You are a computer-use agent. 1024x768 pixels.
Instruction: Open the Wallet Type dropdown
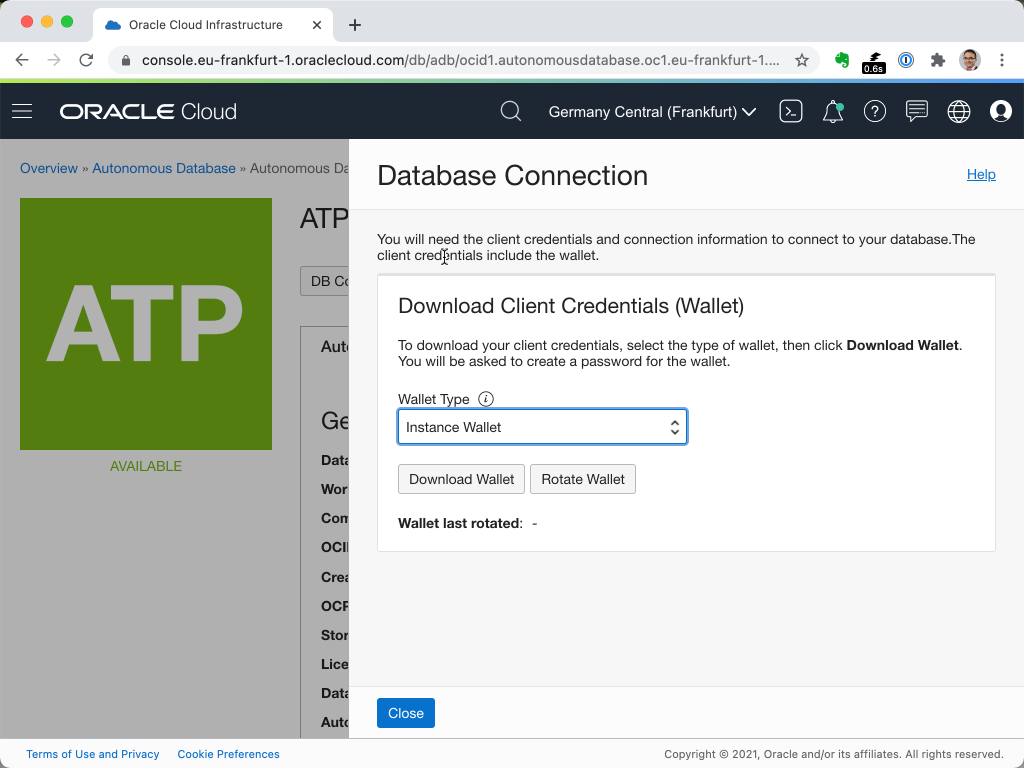click(542, 427)
